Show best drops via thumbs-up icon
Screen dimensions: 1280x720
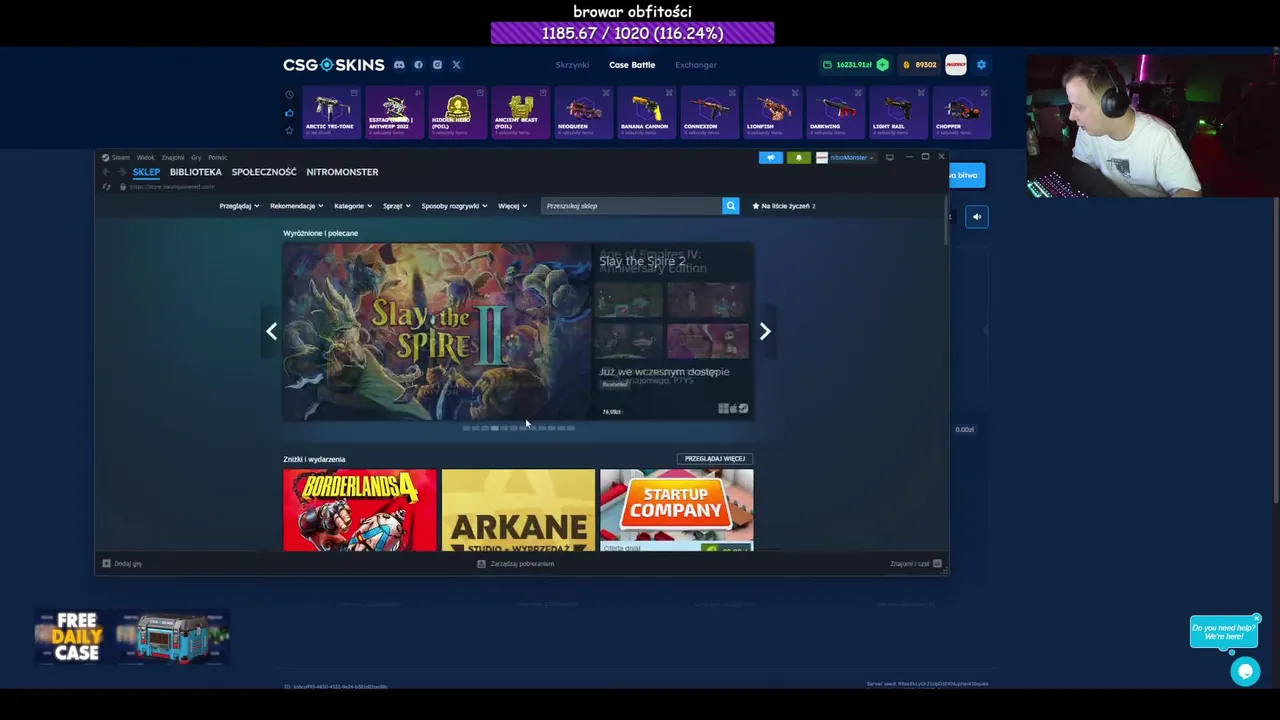point(289,112)
